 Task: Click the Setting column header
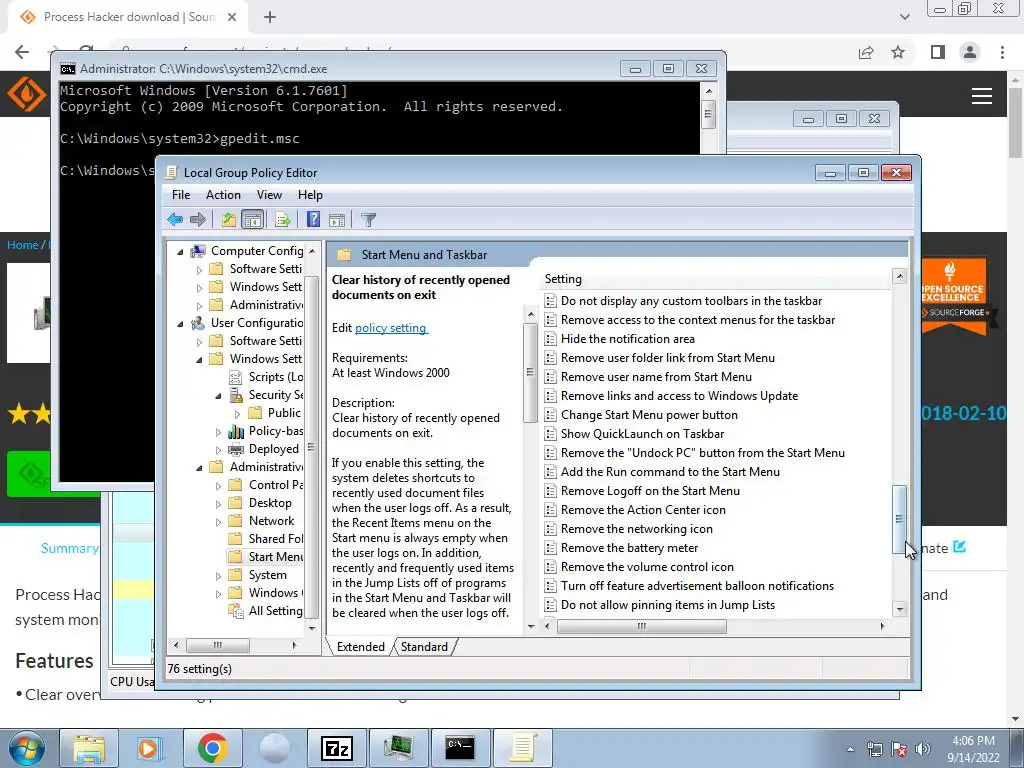click(x=716, y=279)
